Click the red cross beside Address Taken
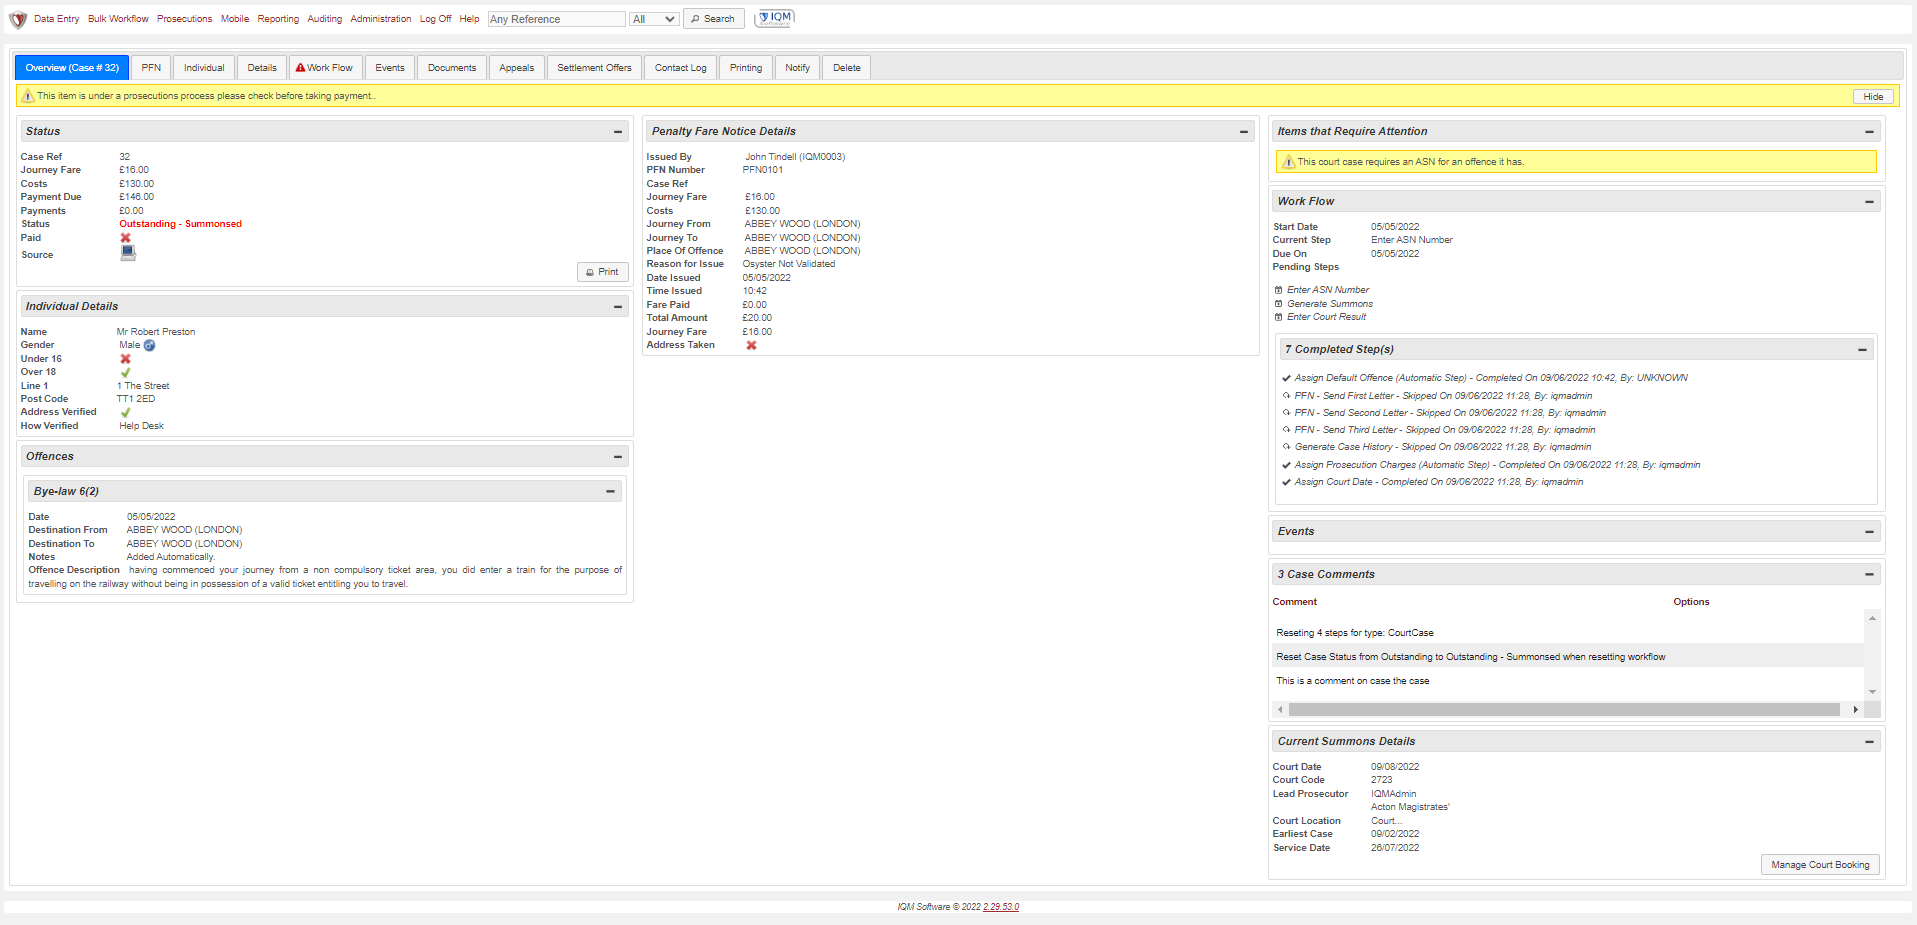 pos(751,345)
